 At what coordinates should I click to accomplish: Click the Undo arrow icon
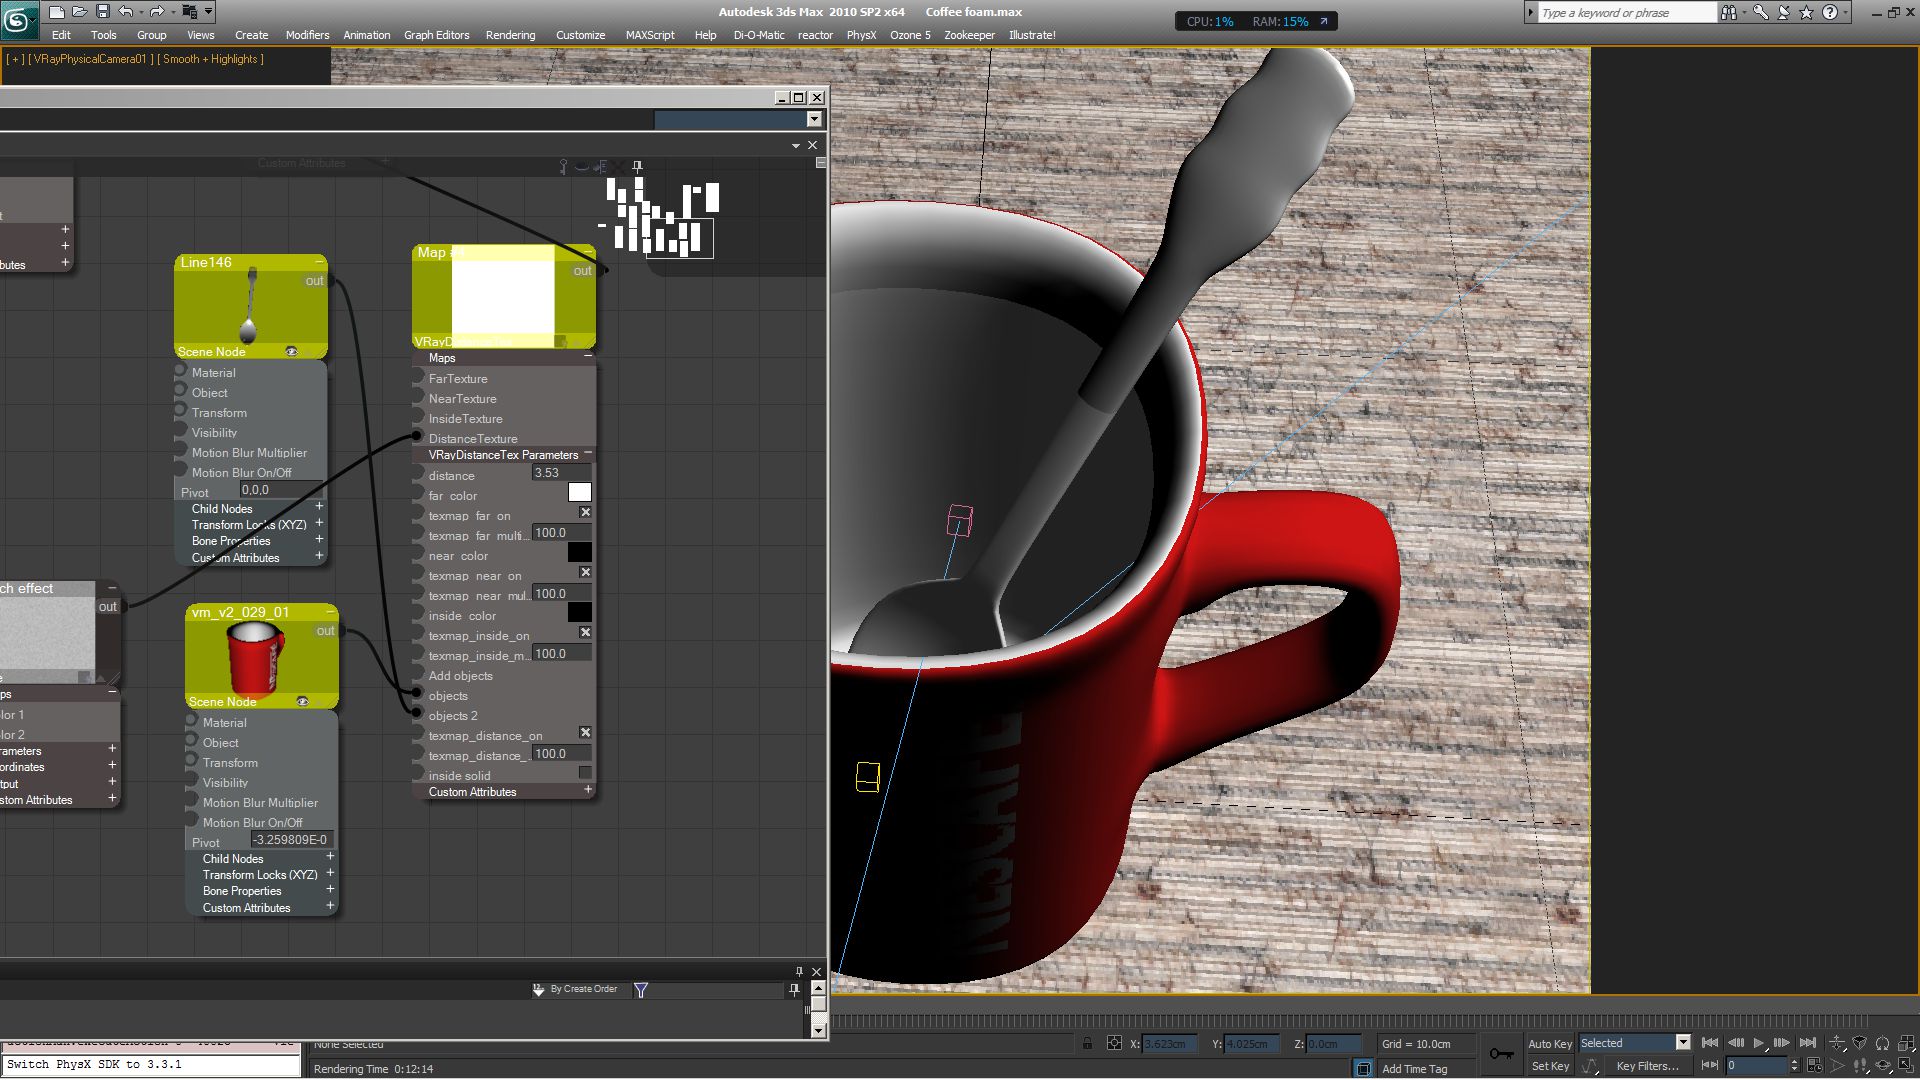tap(126, 12)
